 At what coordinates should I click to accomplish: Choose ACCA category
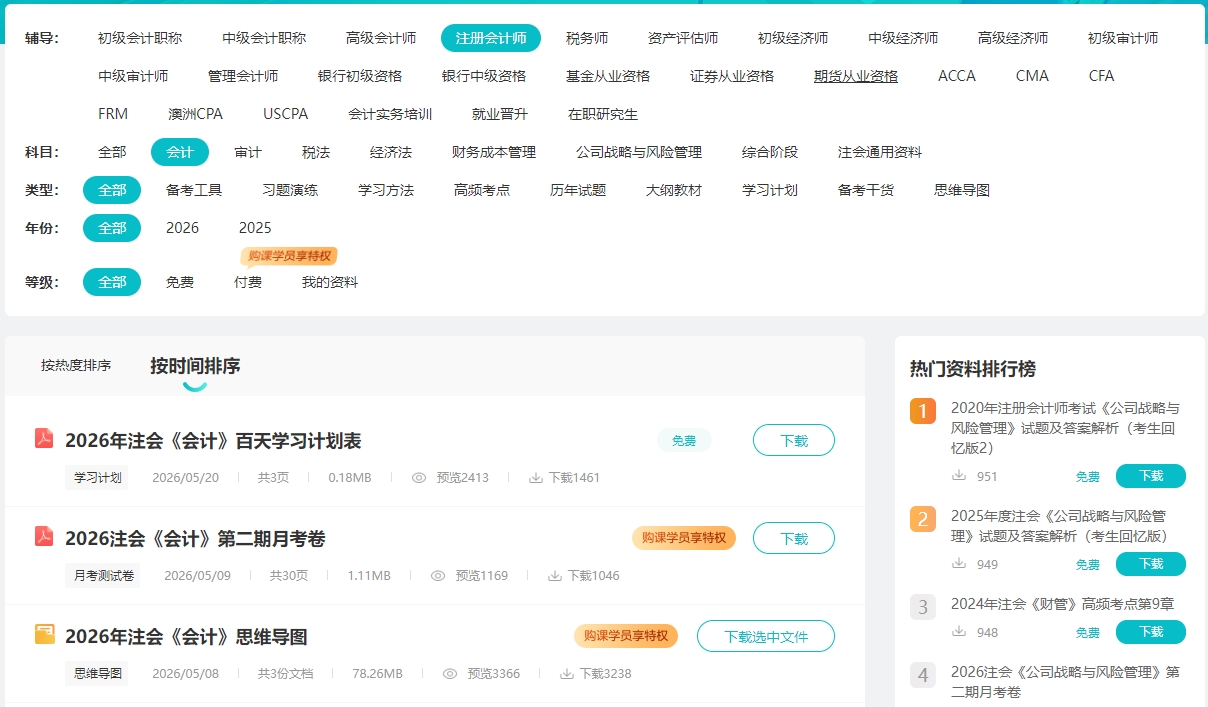pos(957,76)
